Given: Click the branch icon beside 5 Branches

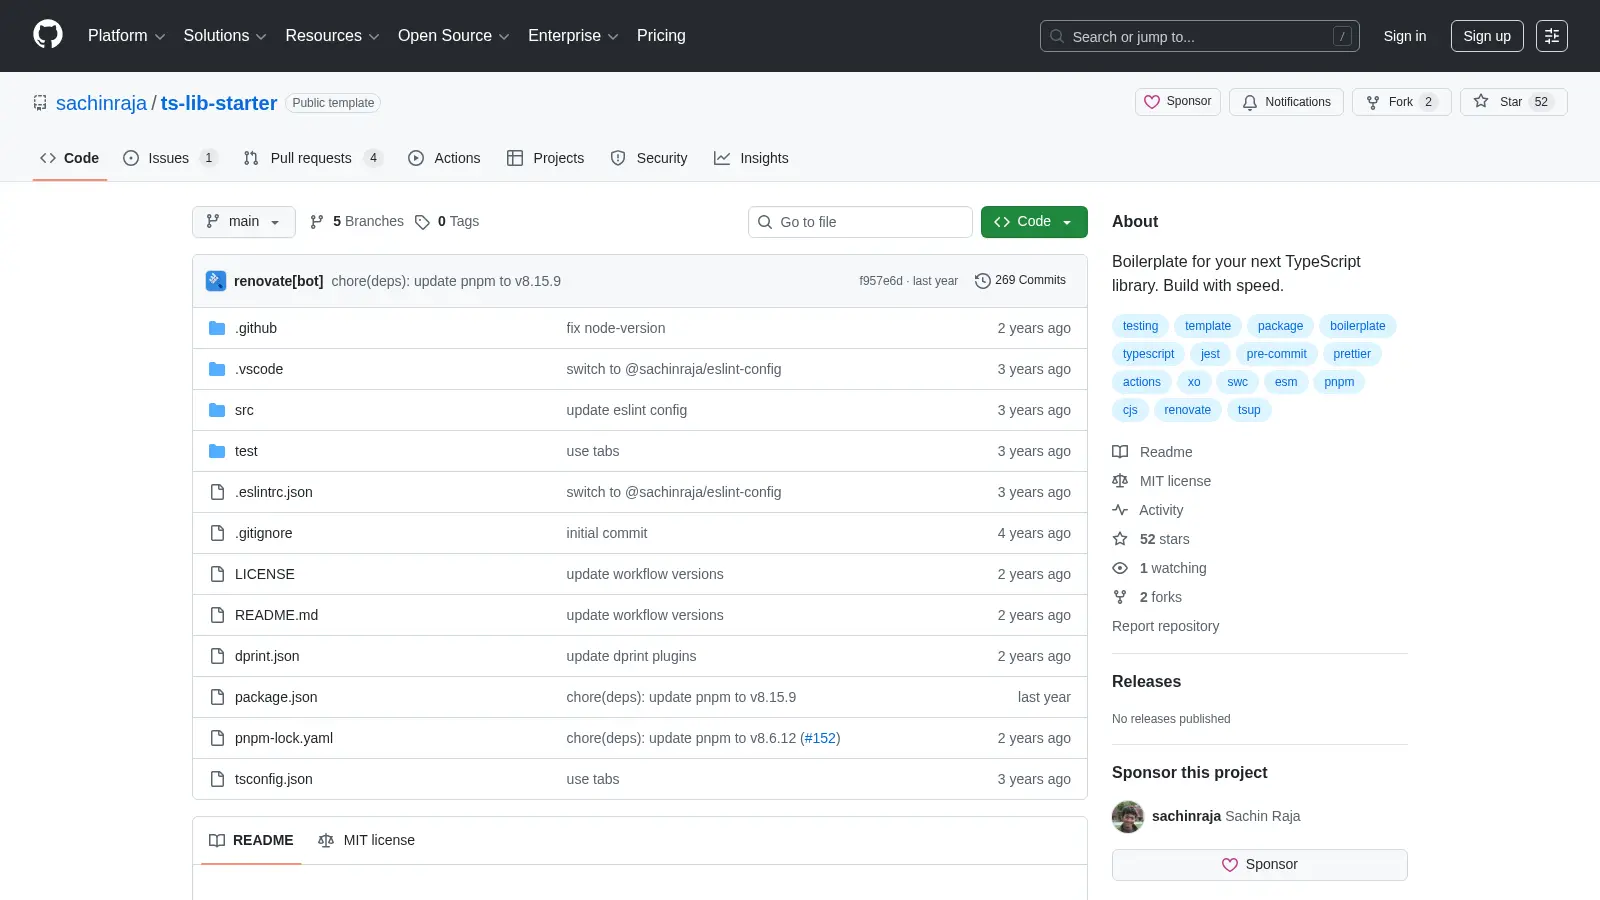Looking at the screenshot, I should (317, 222).
